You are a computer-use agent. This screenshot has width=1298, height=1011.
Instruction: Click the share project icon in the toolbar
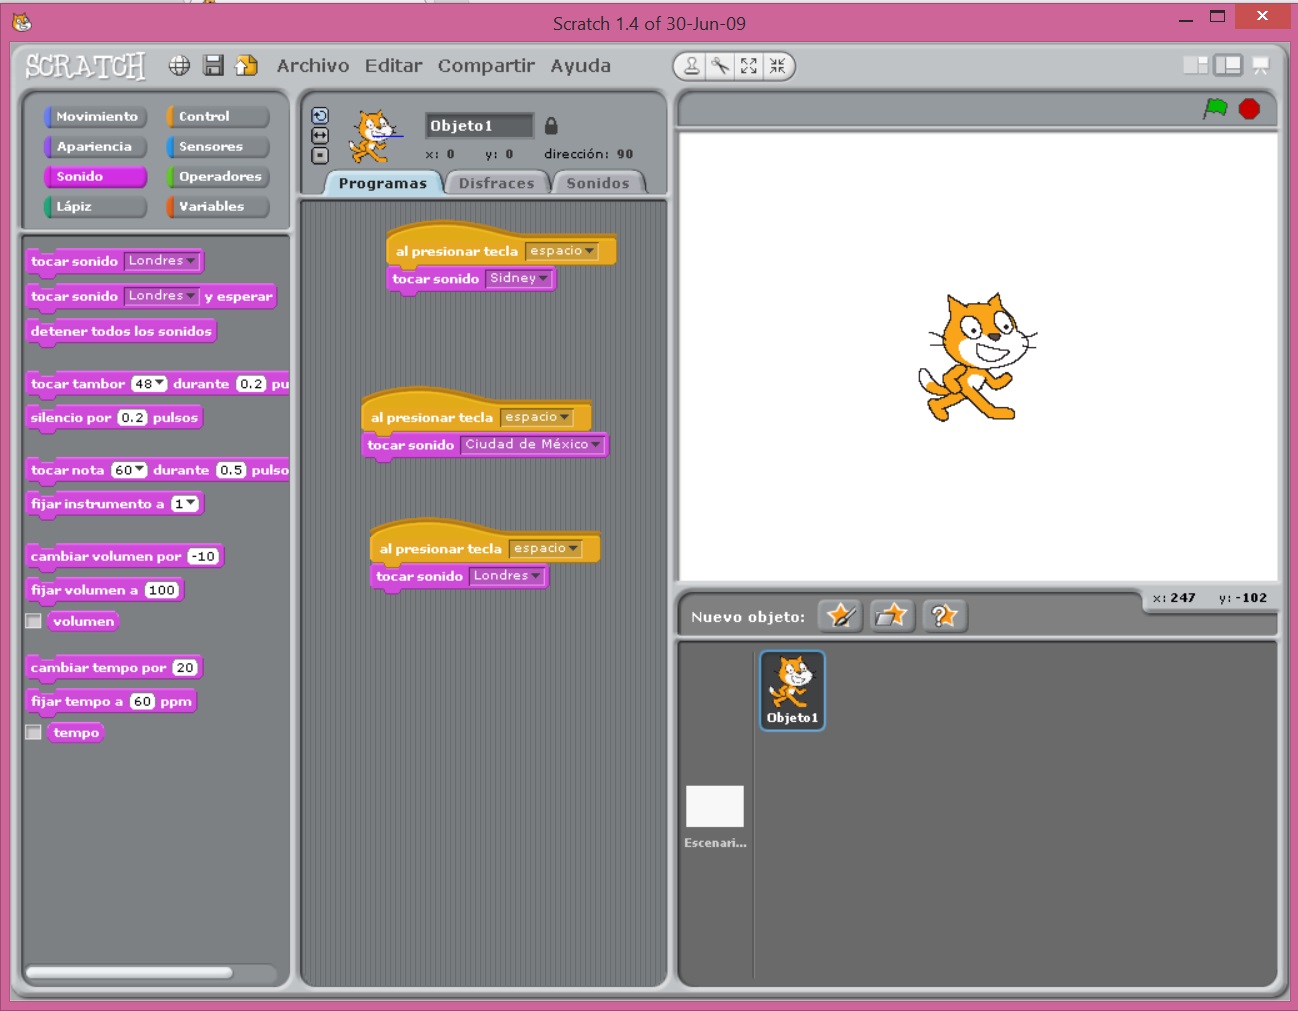[x=246, y=66]
